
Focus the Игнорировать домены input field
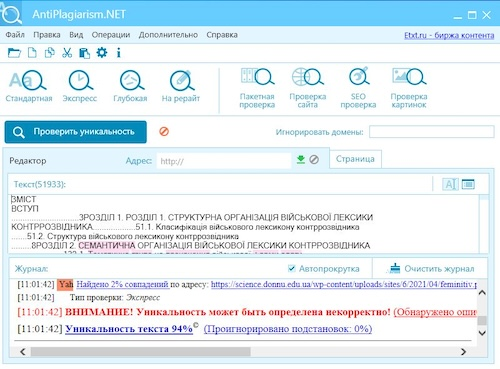pos(431,132)
